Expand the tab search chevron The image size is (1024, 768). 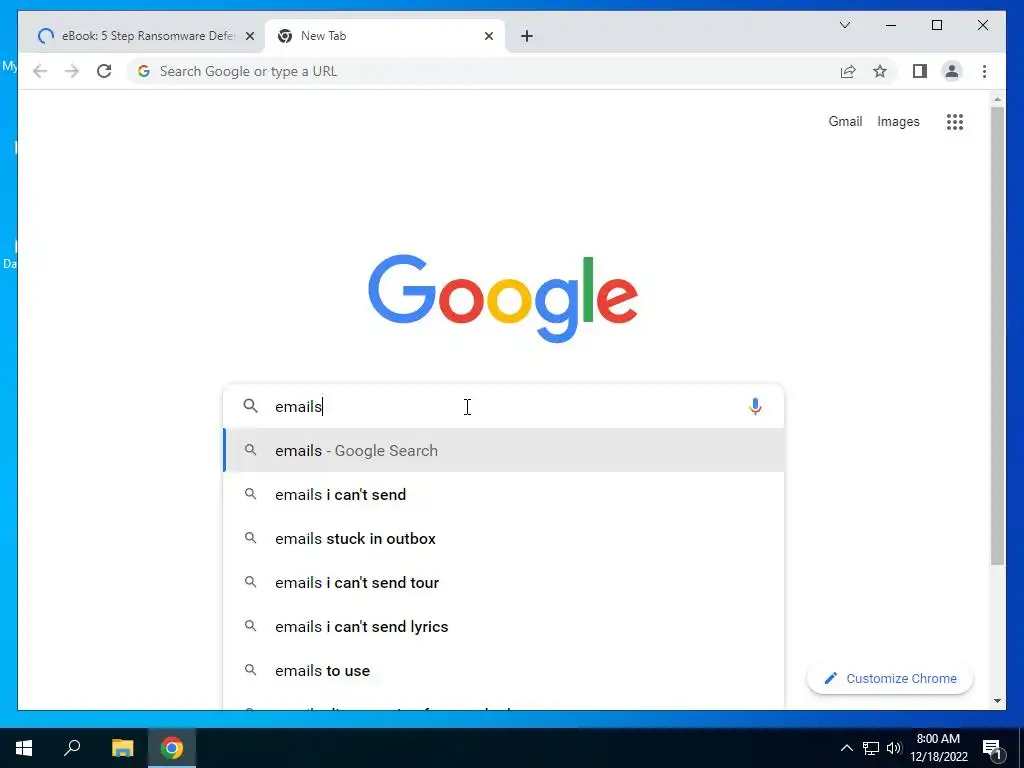[x=844, y=25]
